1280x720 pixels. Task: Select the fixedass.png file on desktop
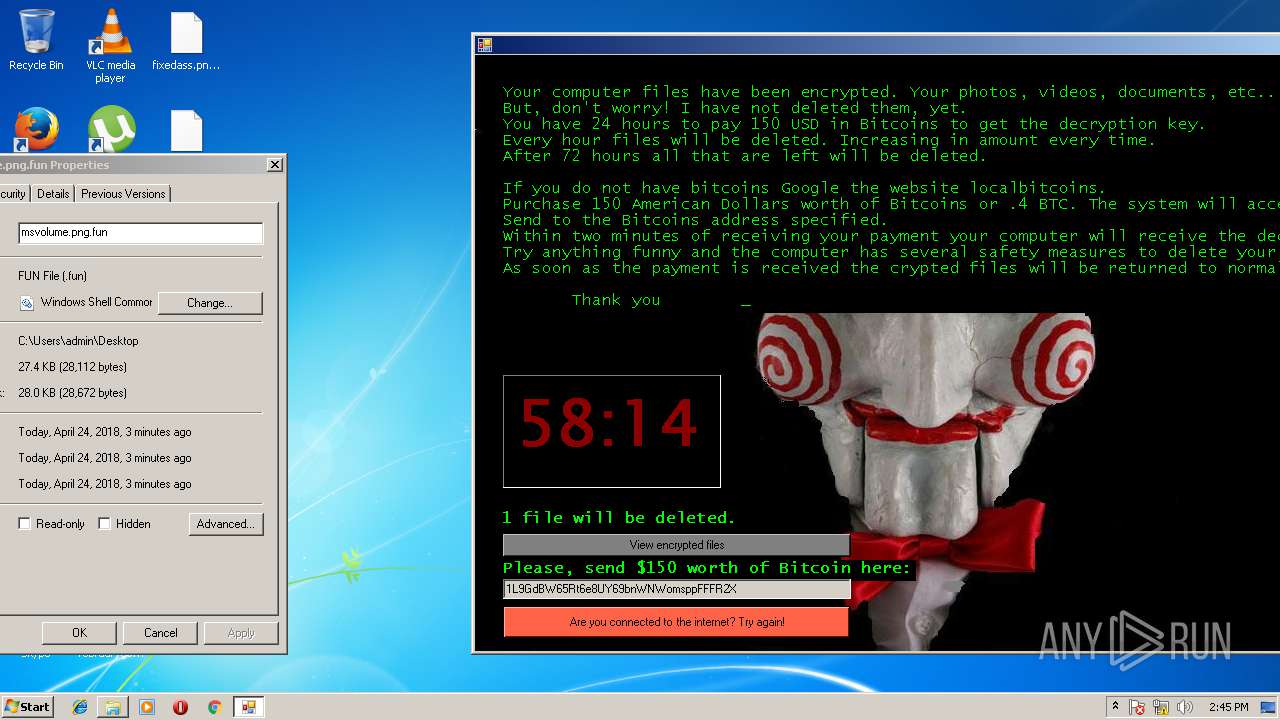[186, 42]
